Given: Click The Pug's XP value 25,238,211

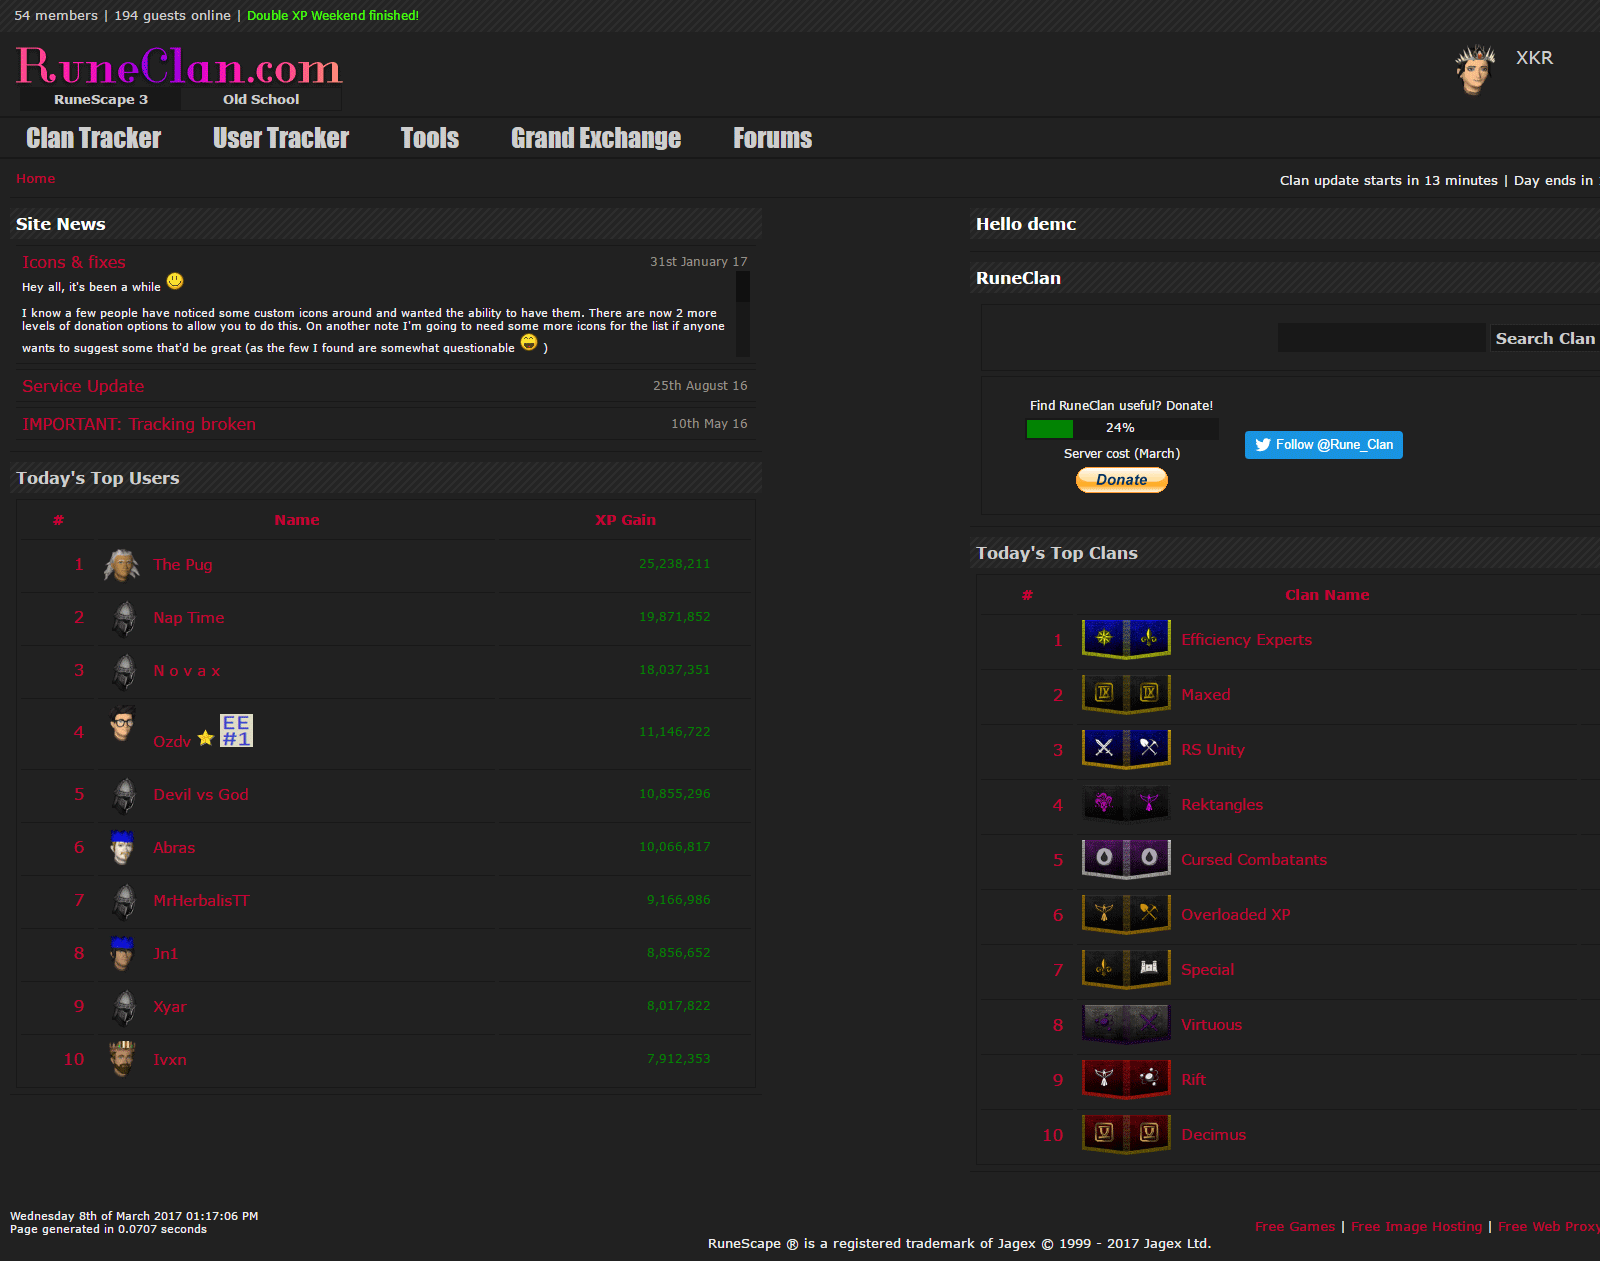Looking at the screenshot, I should coord(675,564).
